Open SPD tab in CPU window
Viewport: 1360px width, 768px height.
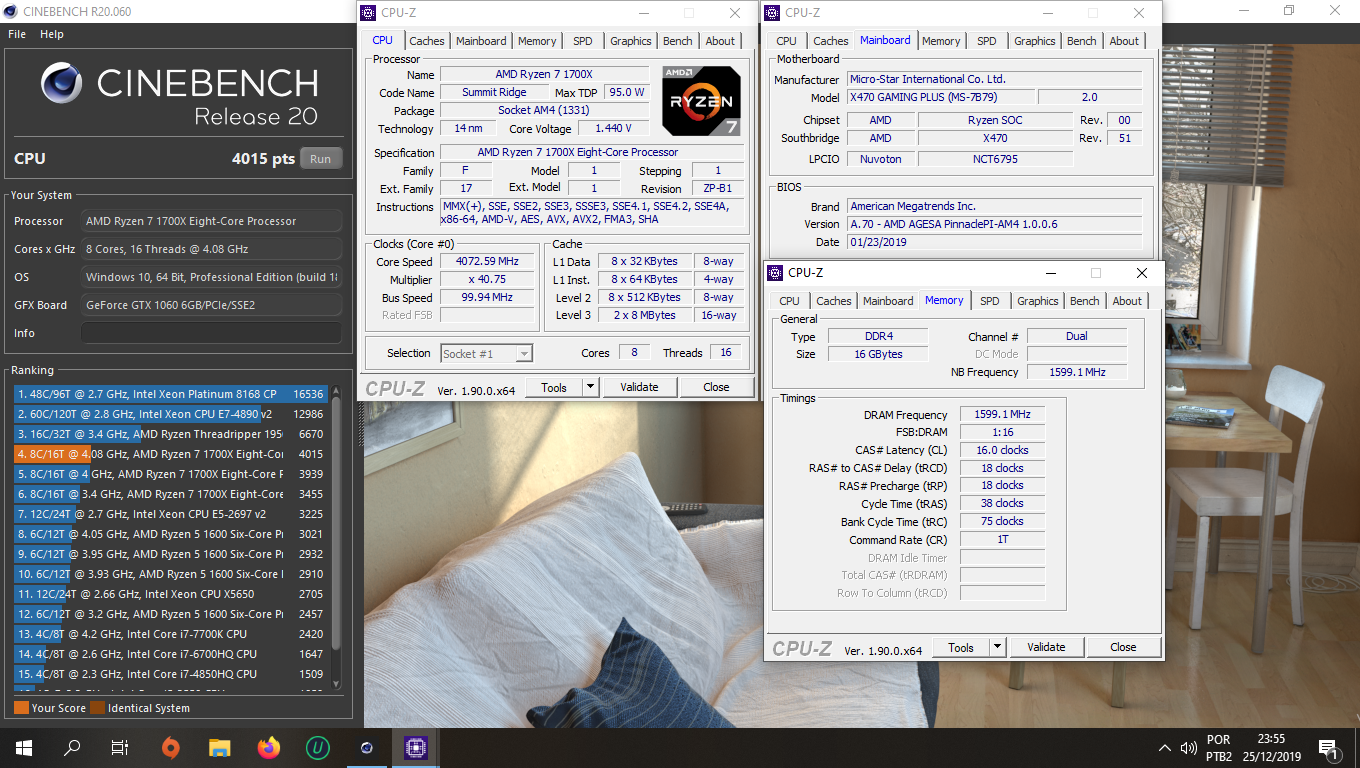coord(583,41)
